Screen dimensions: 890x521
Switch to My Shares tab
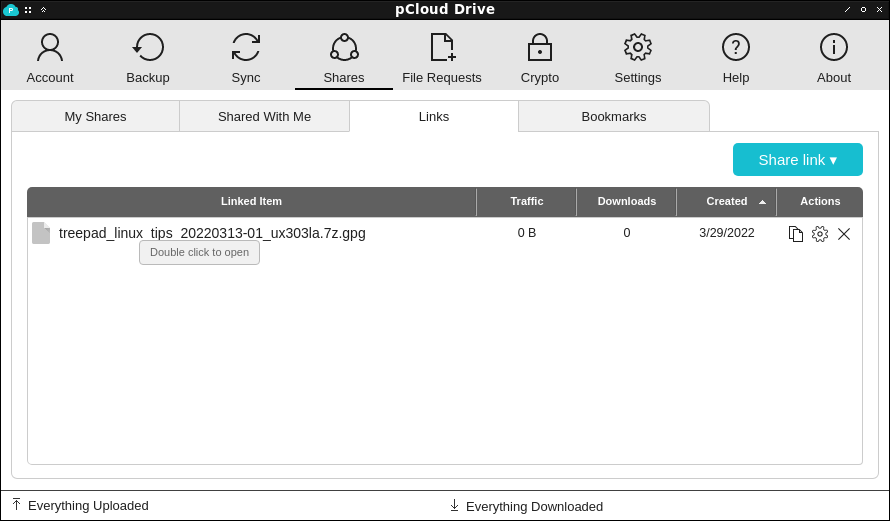pyautogui.click(x=95, y=116)
